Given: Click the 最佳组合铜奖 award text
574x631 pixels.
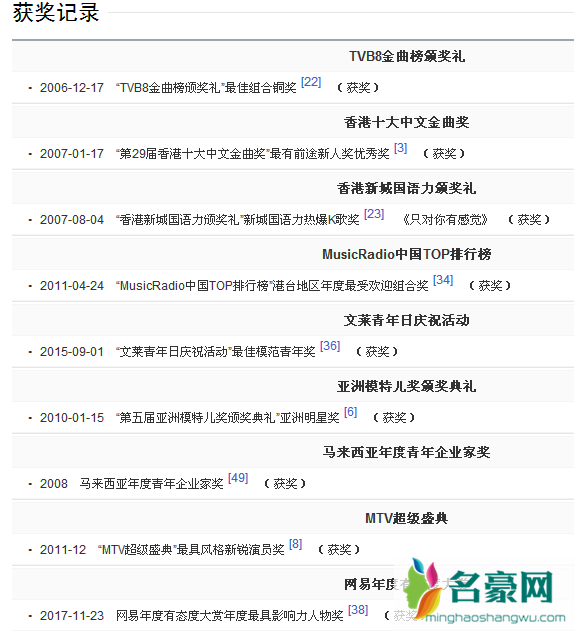Looking at the screenshot, I should [x=260, y=88].
